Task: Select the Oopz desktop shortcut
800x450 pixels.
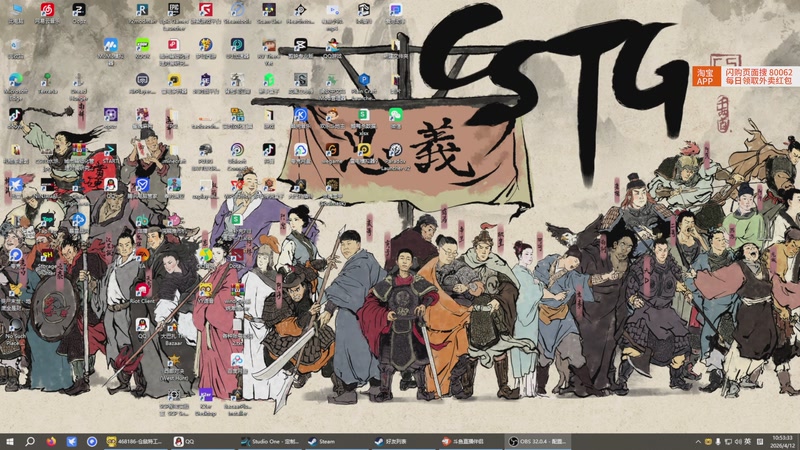Action: (x=79, y=13)
